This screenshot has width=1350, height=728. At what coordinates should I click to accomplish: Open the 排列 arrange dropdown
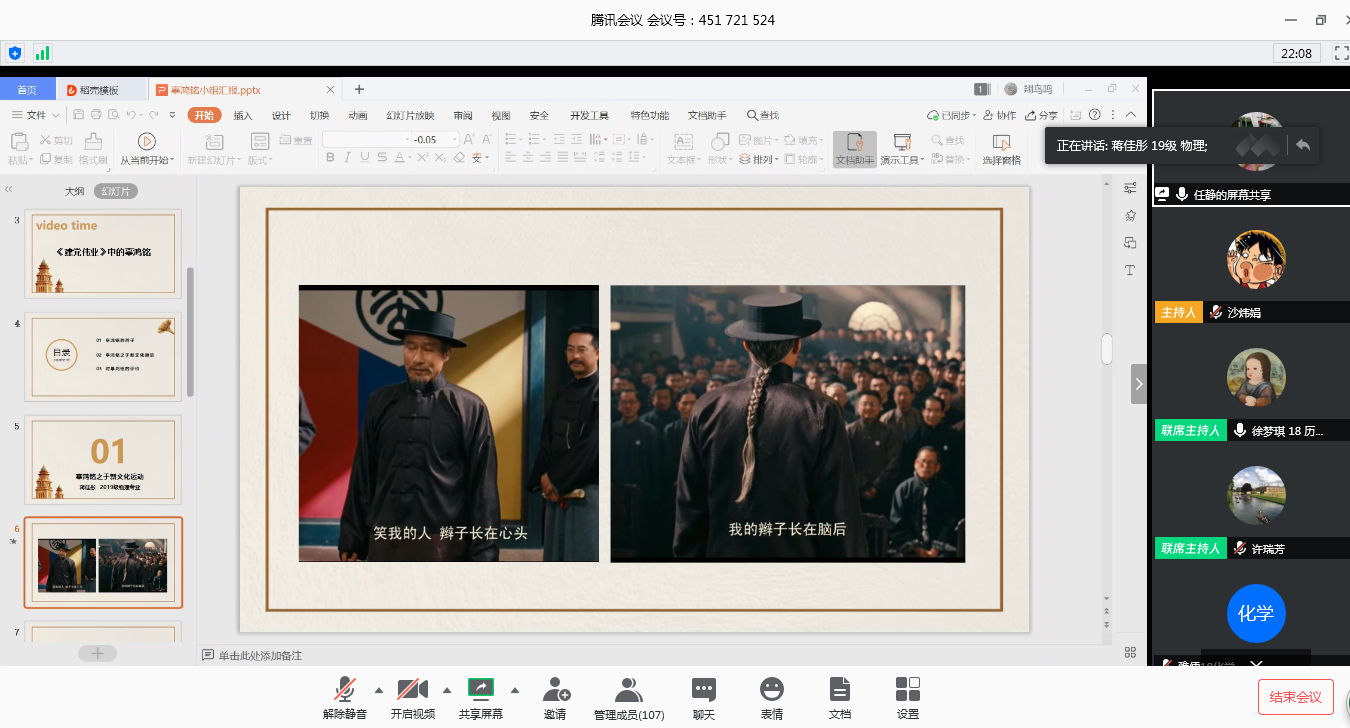tap(760, 159)
